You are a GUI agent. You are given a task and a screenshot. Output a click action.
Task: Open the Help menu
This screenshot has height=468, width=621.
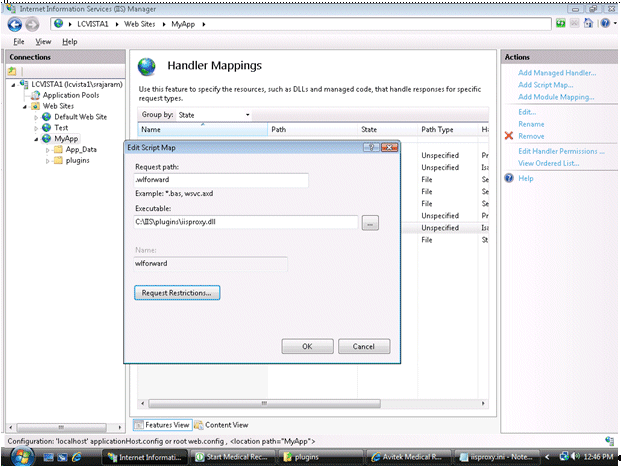click(70, 42)
